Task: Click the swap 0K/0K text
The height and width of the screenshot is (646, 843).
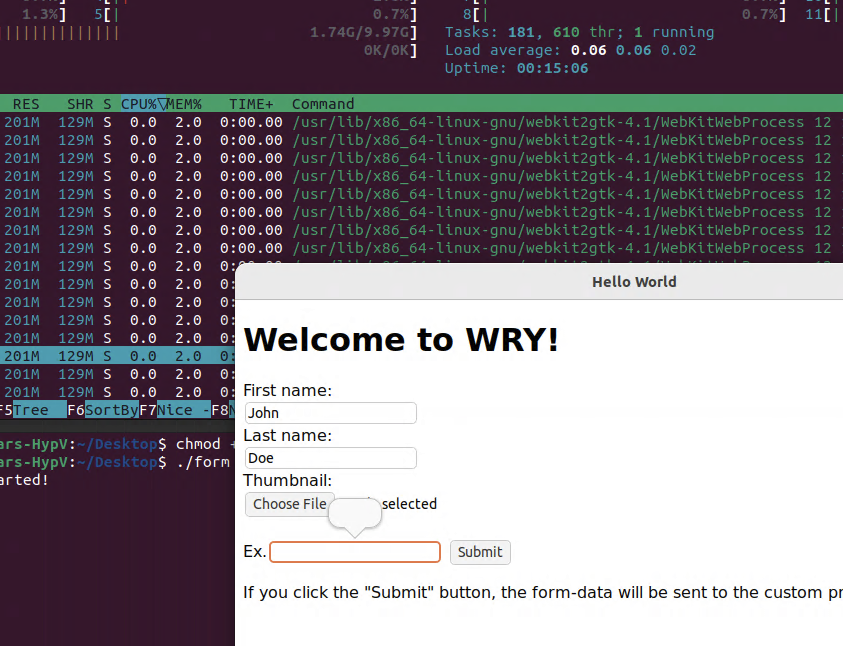Action: [387, 51]
